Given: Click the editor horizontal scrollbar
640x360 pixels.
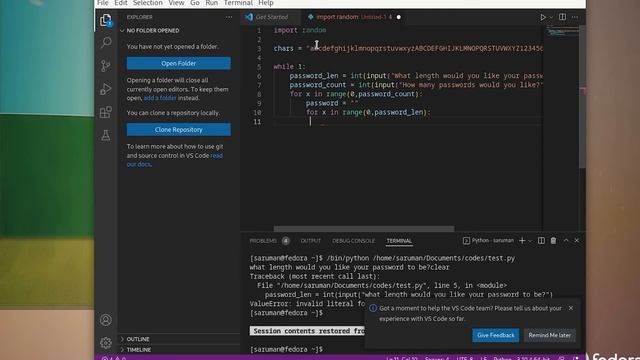Looking at the screenshot, I should pos(364,229).
